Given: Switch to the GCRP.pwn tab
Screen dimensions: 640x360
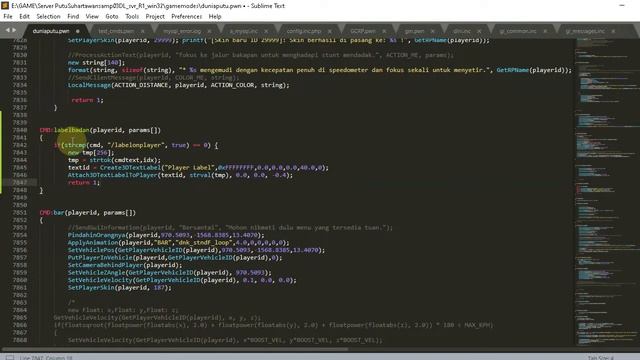Looking at the screenshot, I should pyautogui.click(x=362, y=31).
